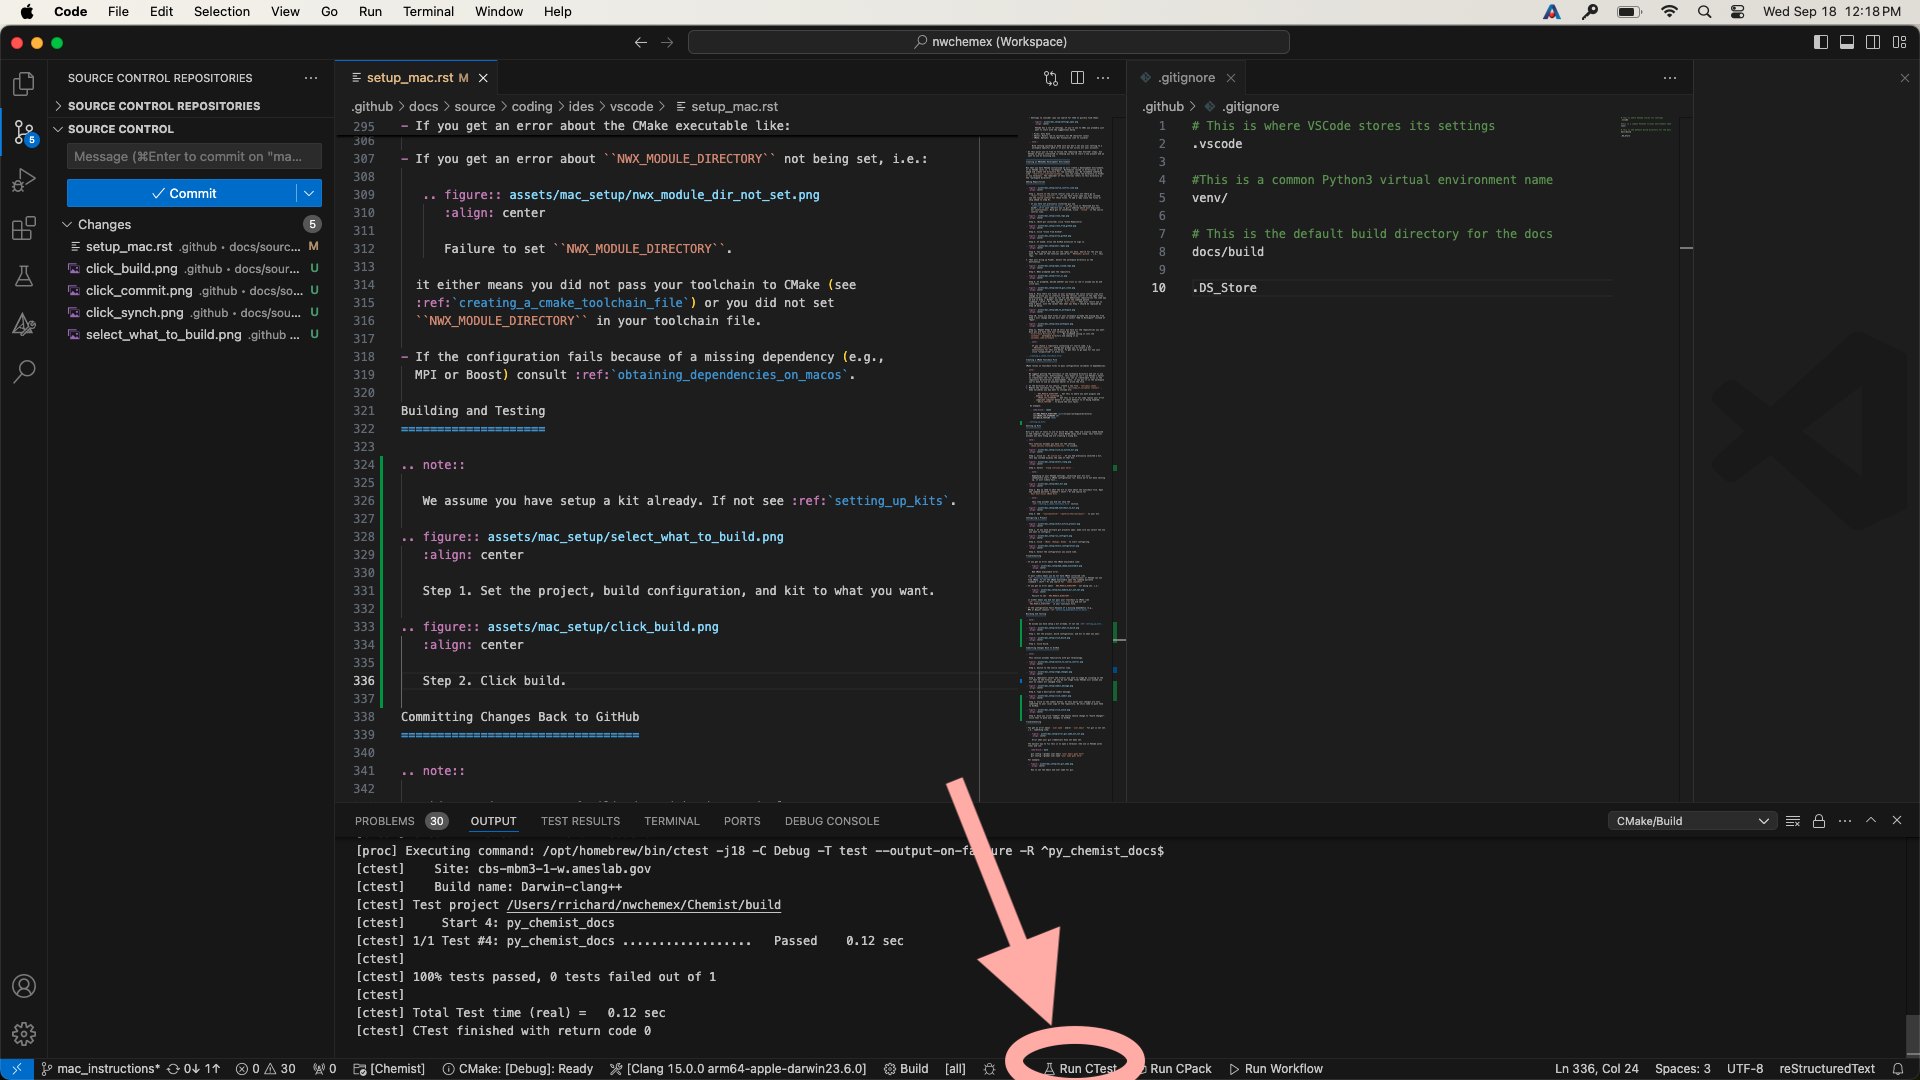
Task: Select click_build.png in Changes list
Action: [194, 269]
